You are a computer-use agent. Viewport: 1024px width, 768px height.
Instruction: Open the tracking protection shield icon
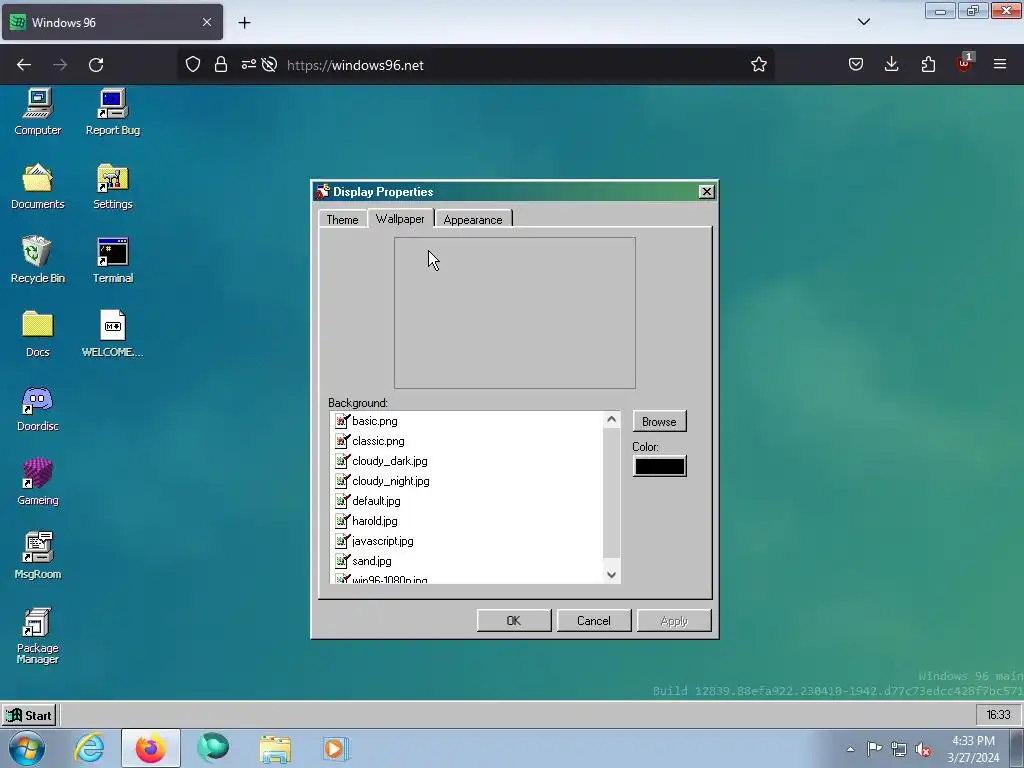click(193, 65)
